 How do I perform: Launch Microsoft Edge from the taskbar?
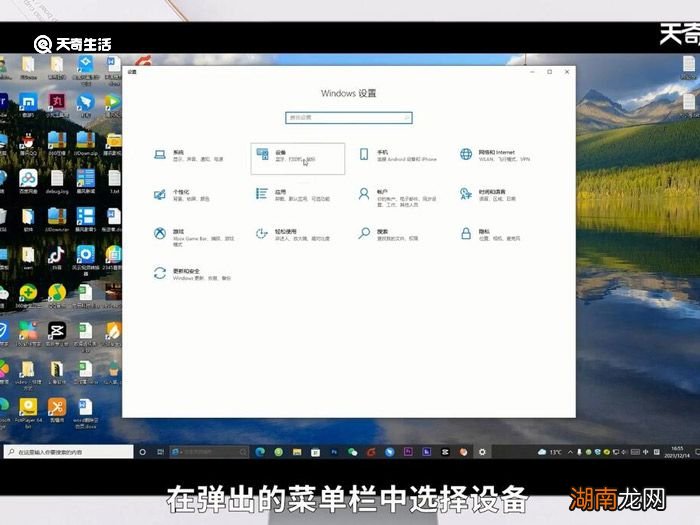tap(260, 452)
